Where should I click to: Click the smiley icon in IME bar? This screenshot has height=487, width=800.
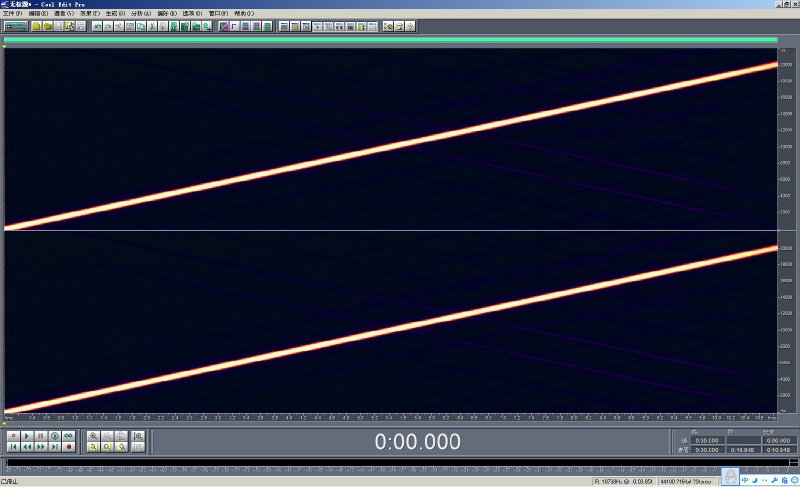(x=794, y=480)
